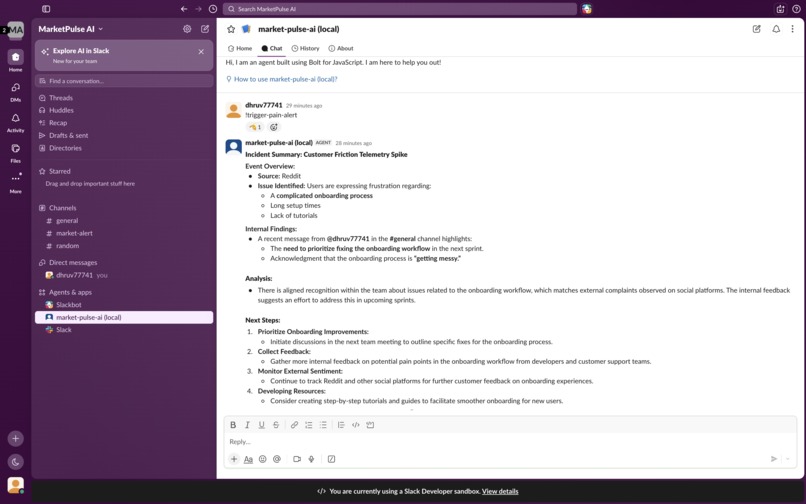The image size is (806, 504).
Task: Go to Home in the left rail
Action: pyautogui.click(x=15, y=61)
